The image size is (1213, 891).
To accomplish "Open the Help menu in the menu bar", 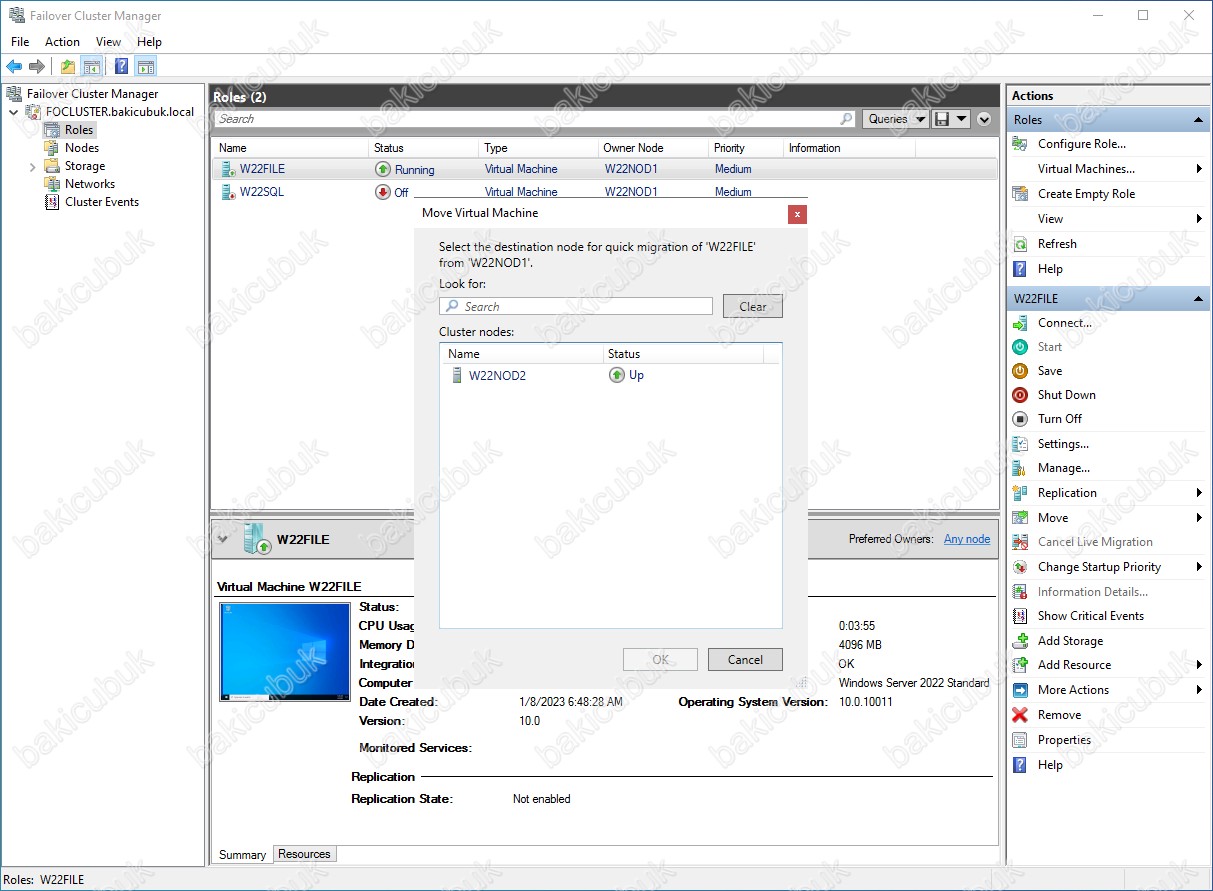I will [149, 42].
